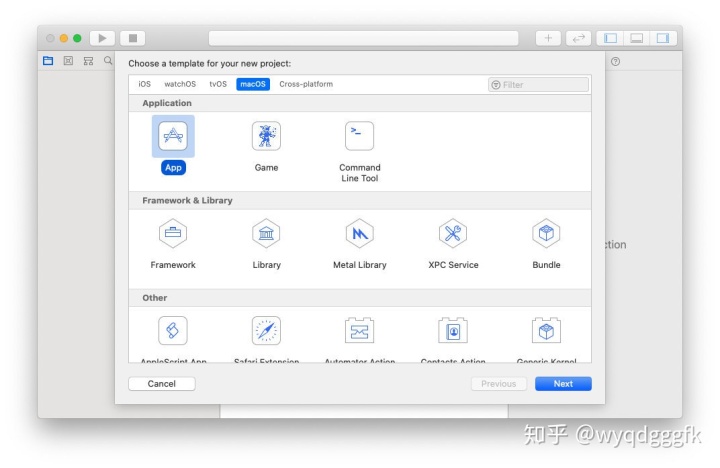
Task: Click the Next button
Action: click(x=563, y=383)
